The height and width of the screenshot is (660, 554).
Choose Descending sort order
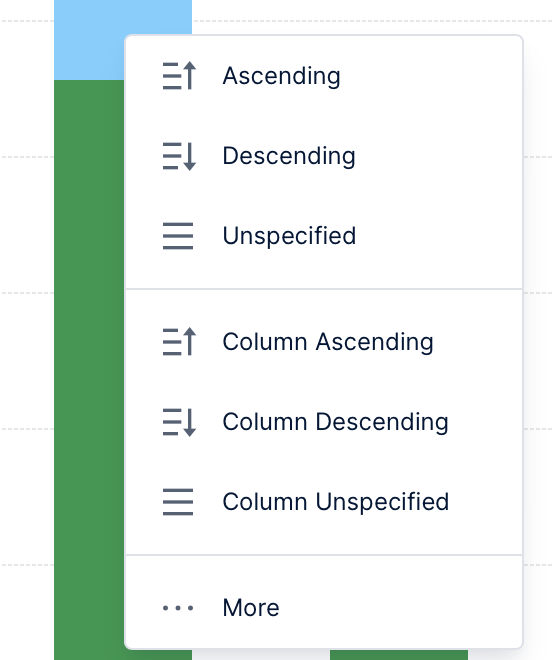pyautogui.click(x=324, y=156)
